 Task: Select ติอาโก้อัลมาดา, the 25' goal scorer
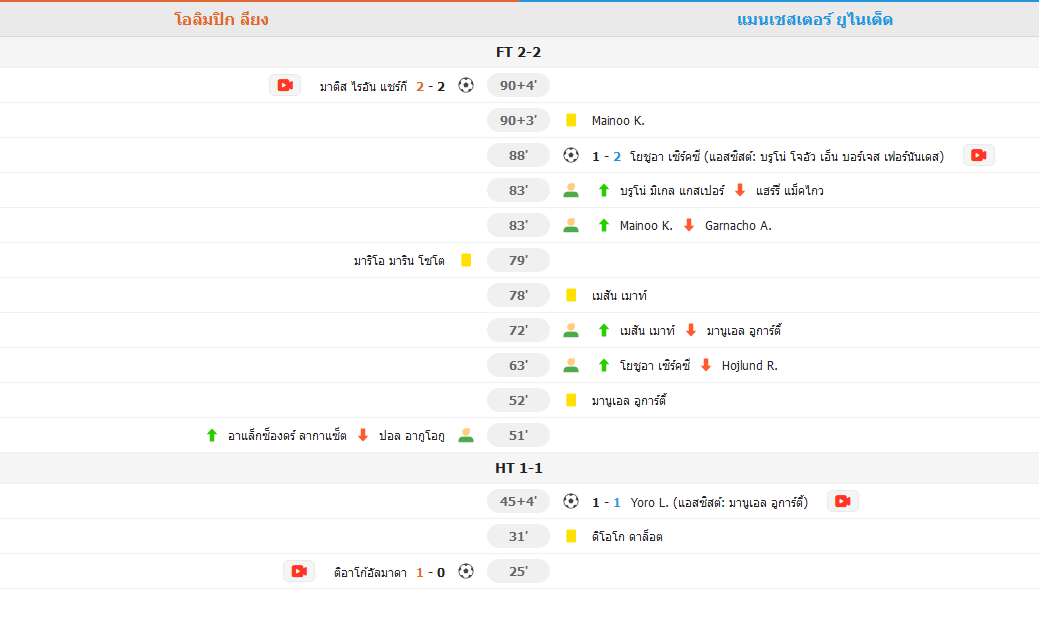point(370,572)
